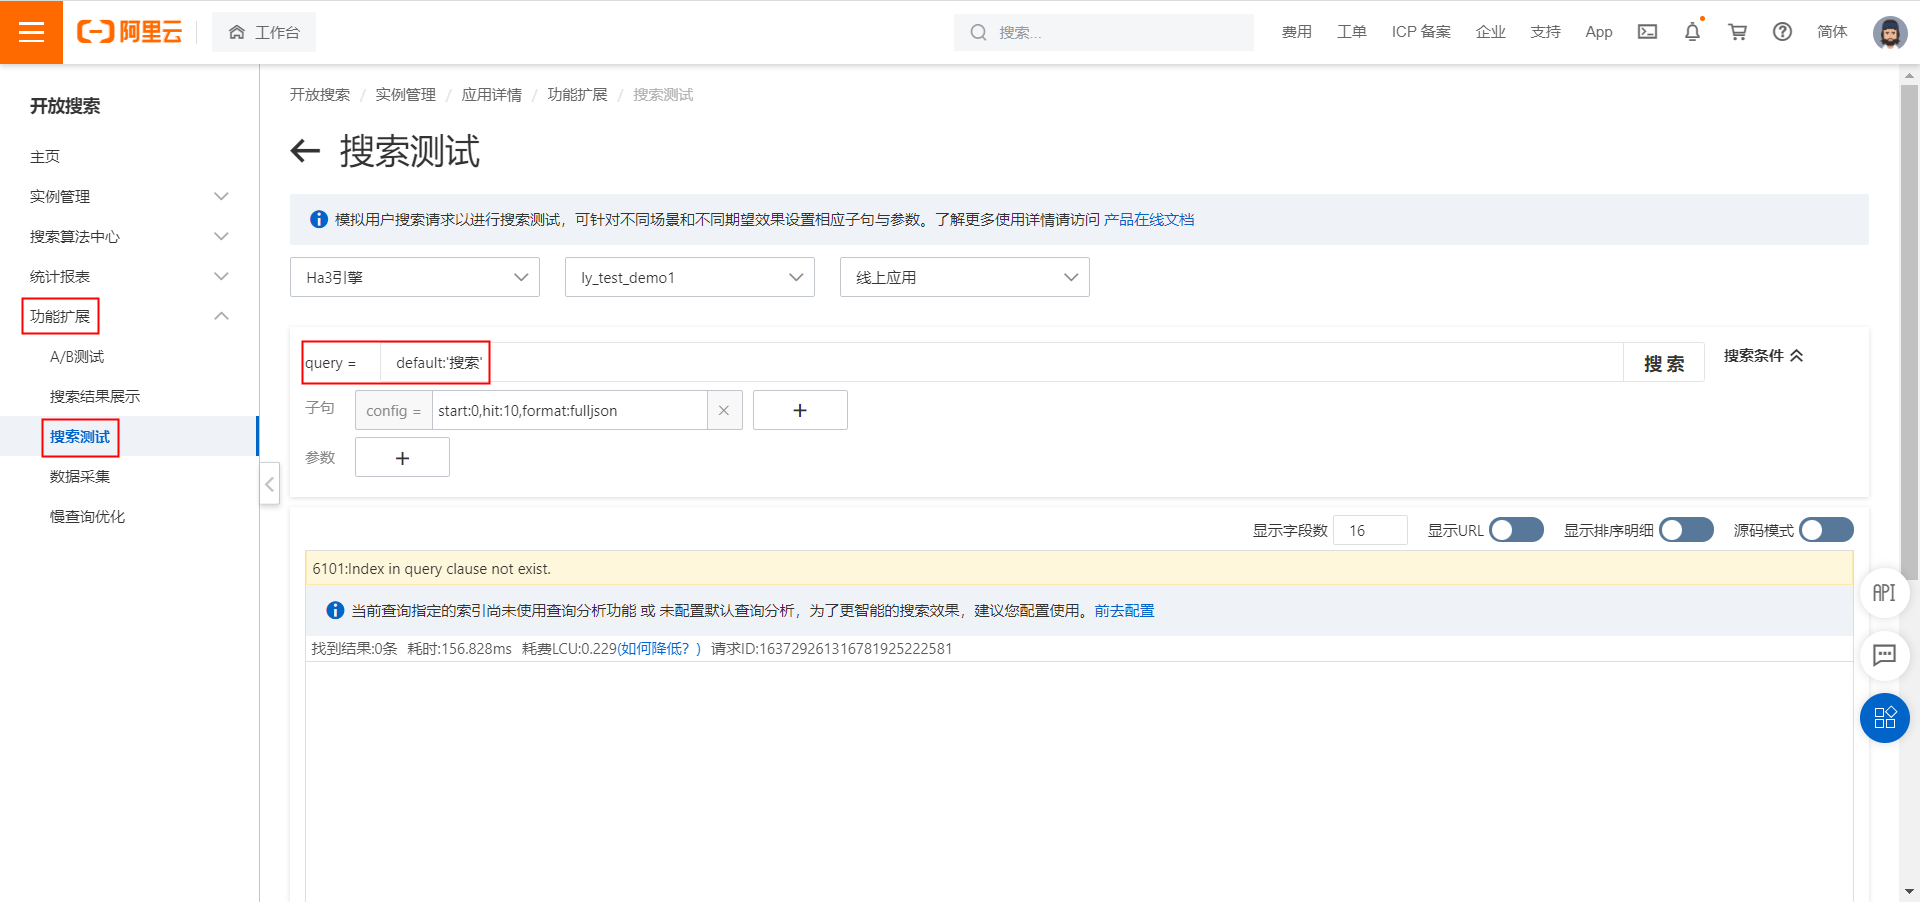Click the 显示字段数 field showing 16
This screenshot has width=1920, height=902.
pyautogui.click(x=1370, y=530)
